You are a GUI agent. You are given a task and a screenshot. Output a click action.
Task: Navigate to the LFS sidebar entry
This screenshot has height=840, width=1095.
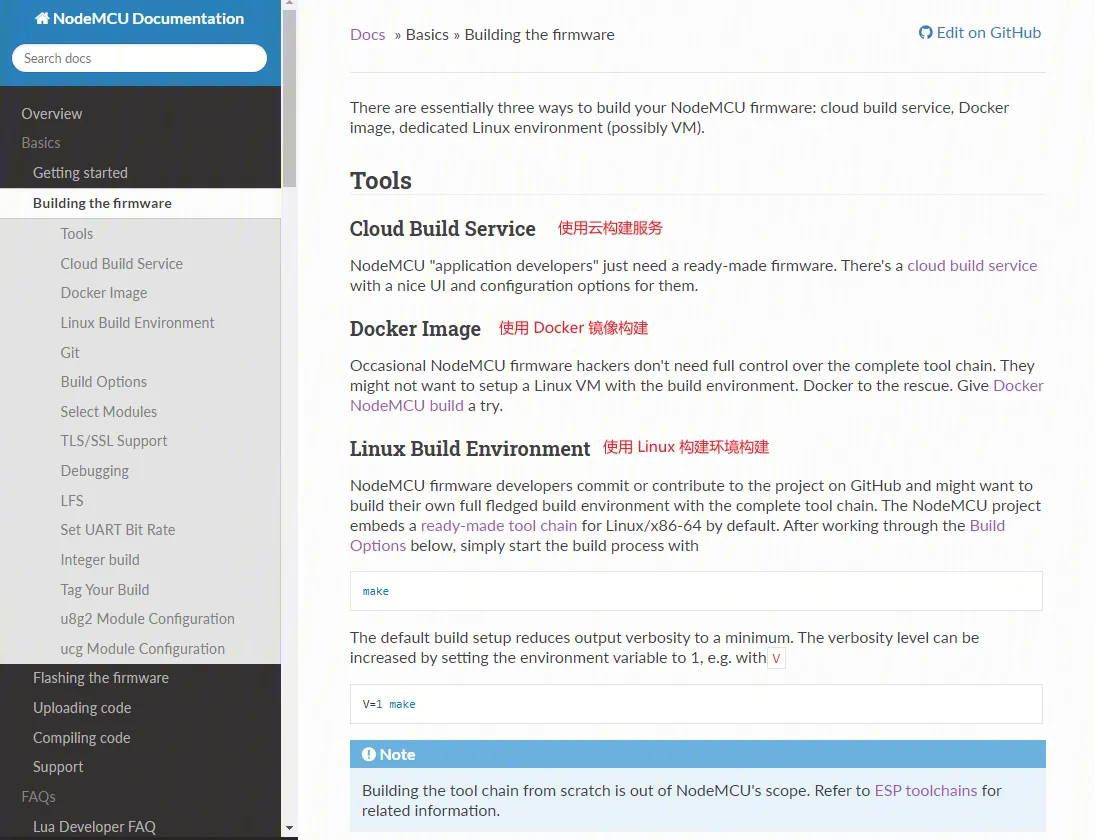(72, 500)
